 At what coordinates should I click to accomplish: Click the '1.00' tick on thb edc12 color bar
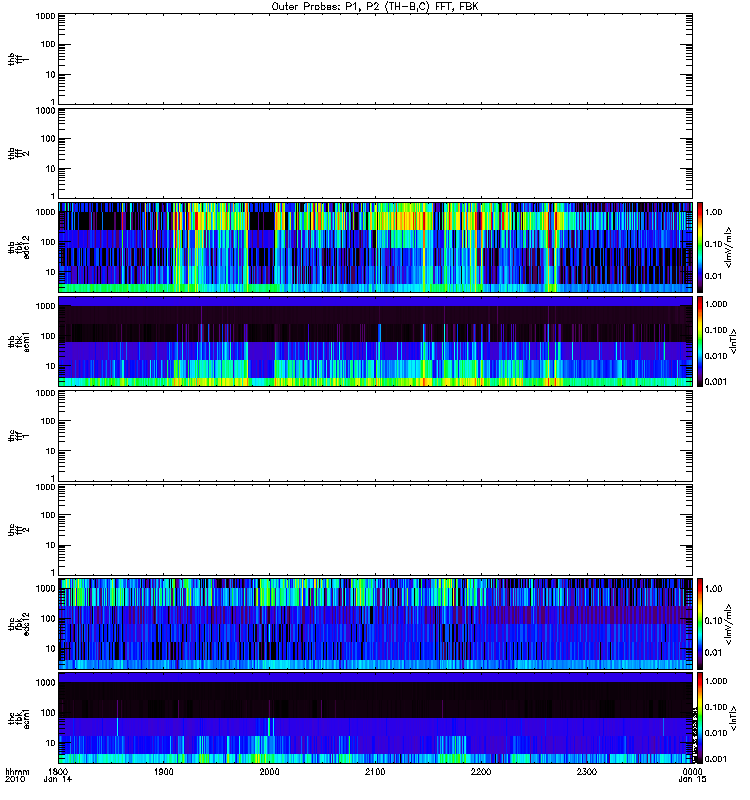pos(713,212)
